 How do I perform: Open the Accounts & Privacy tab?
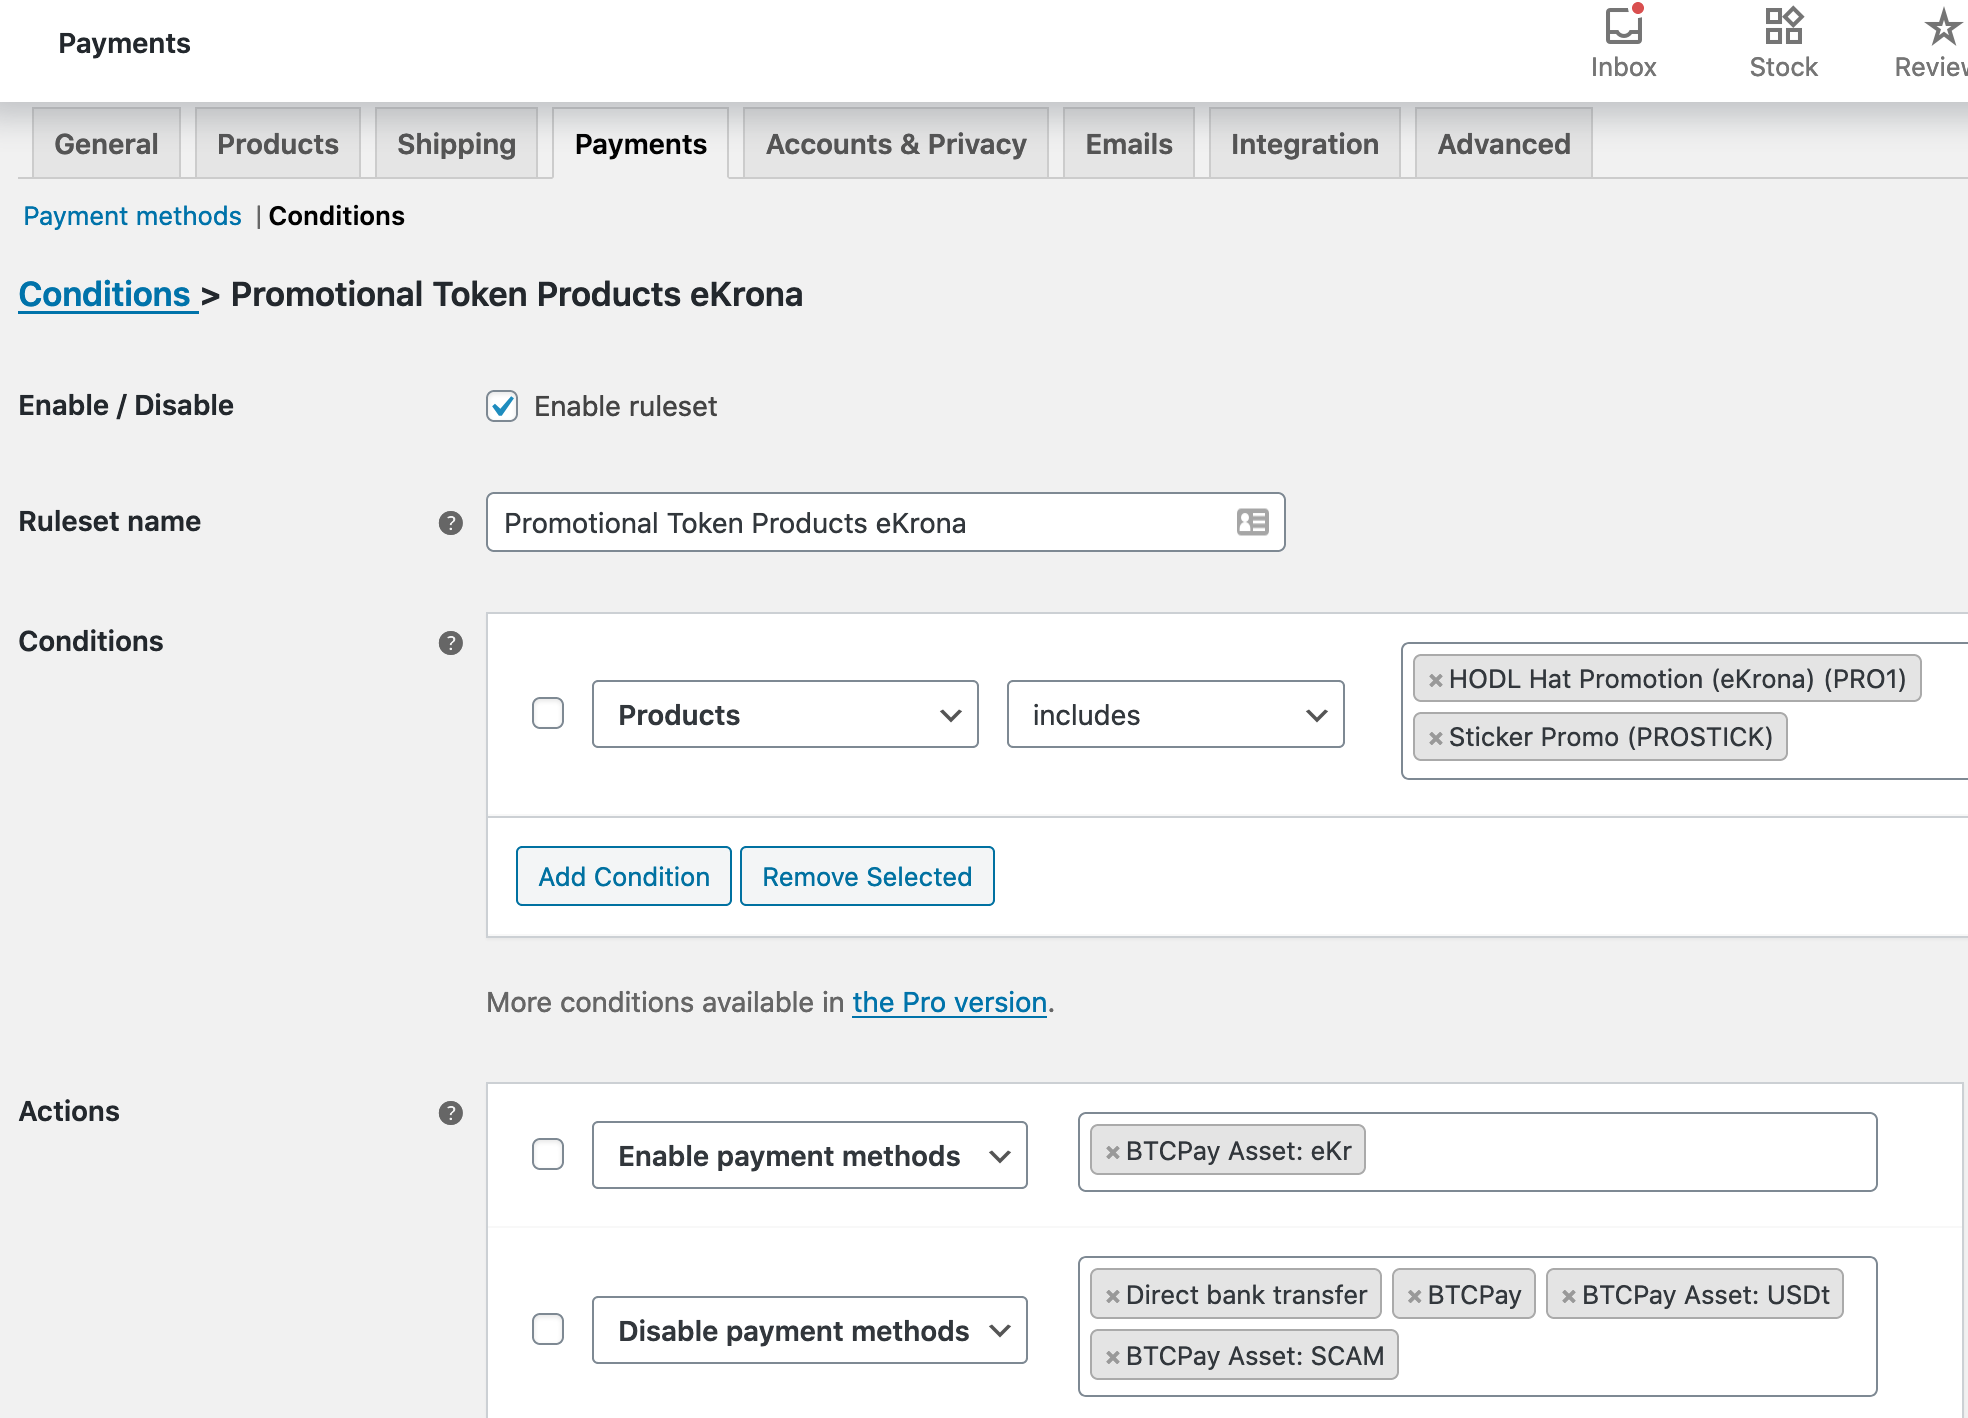coord(895,144)
